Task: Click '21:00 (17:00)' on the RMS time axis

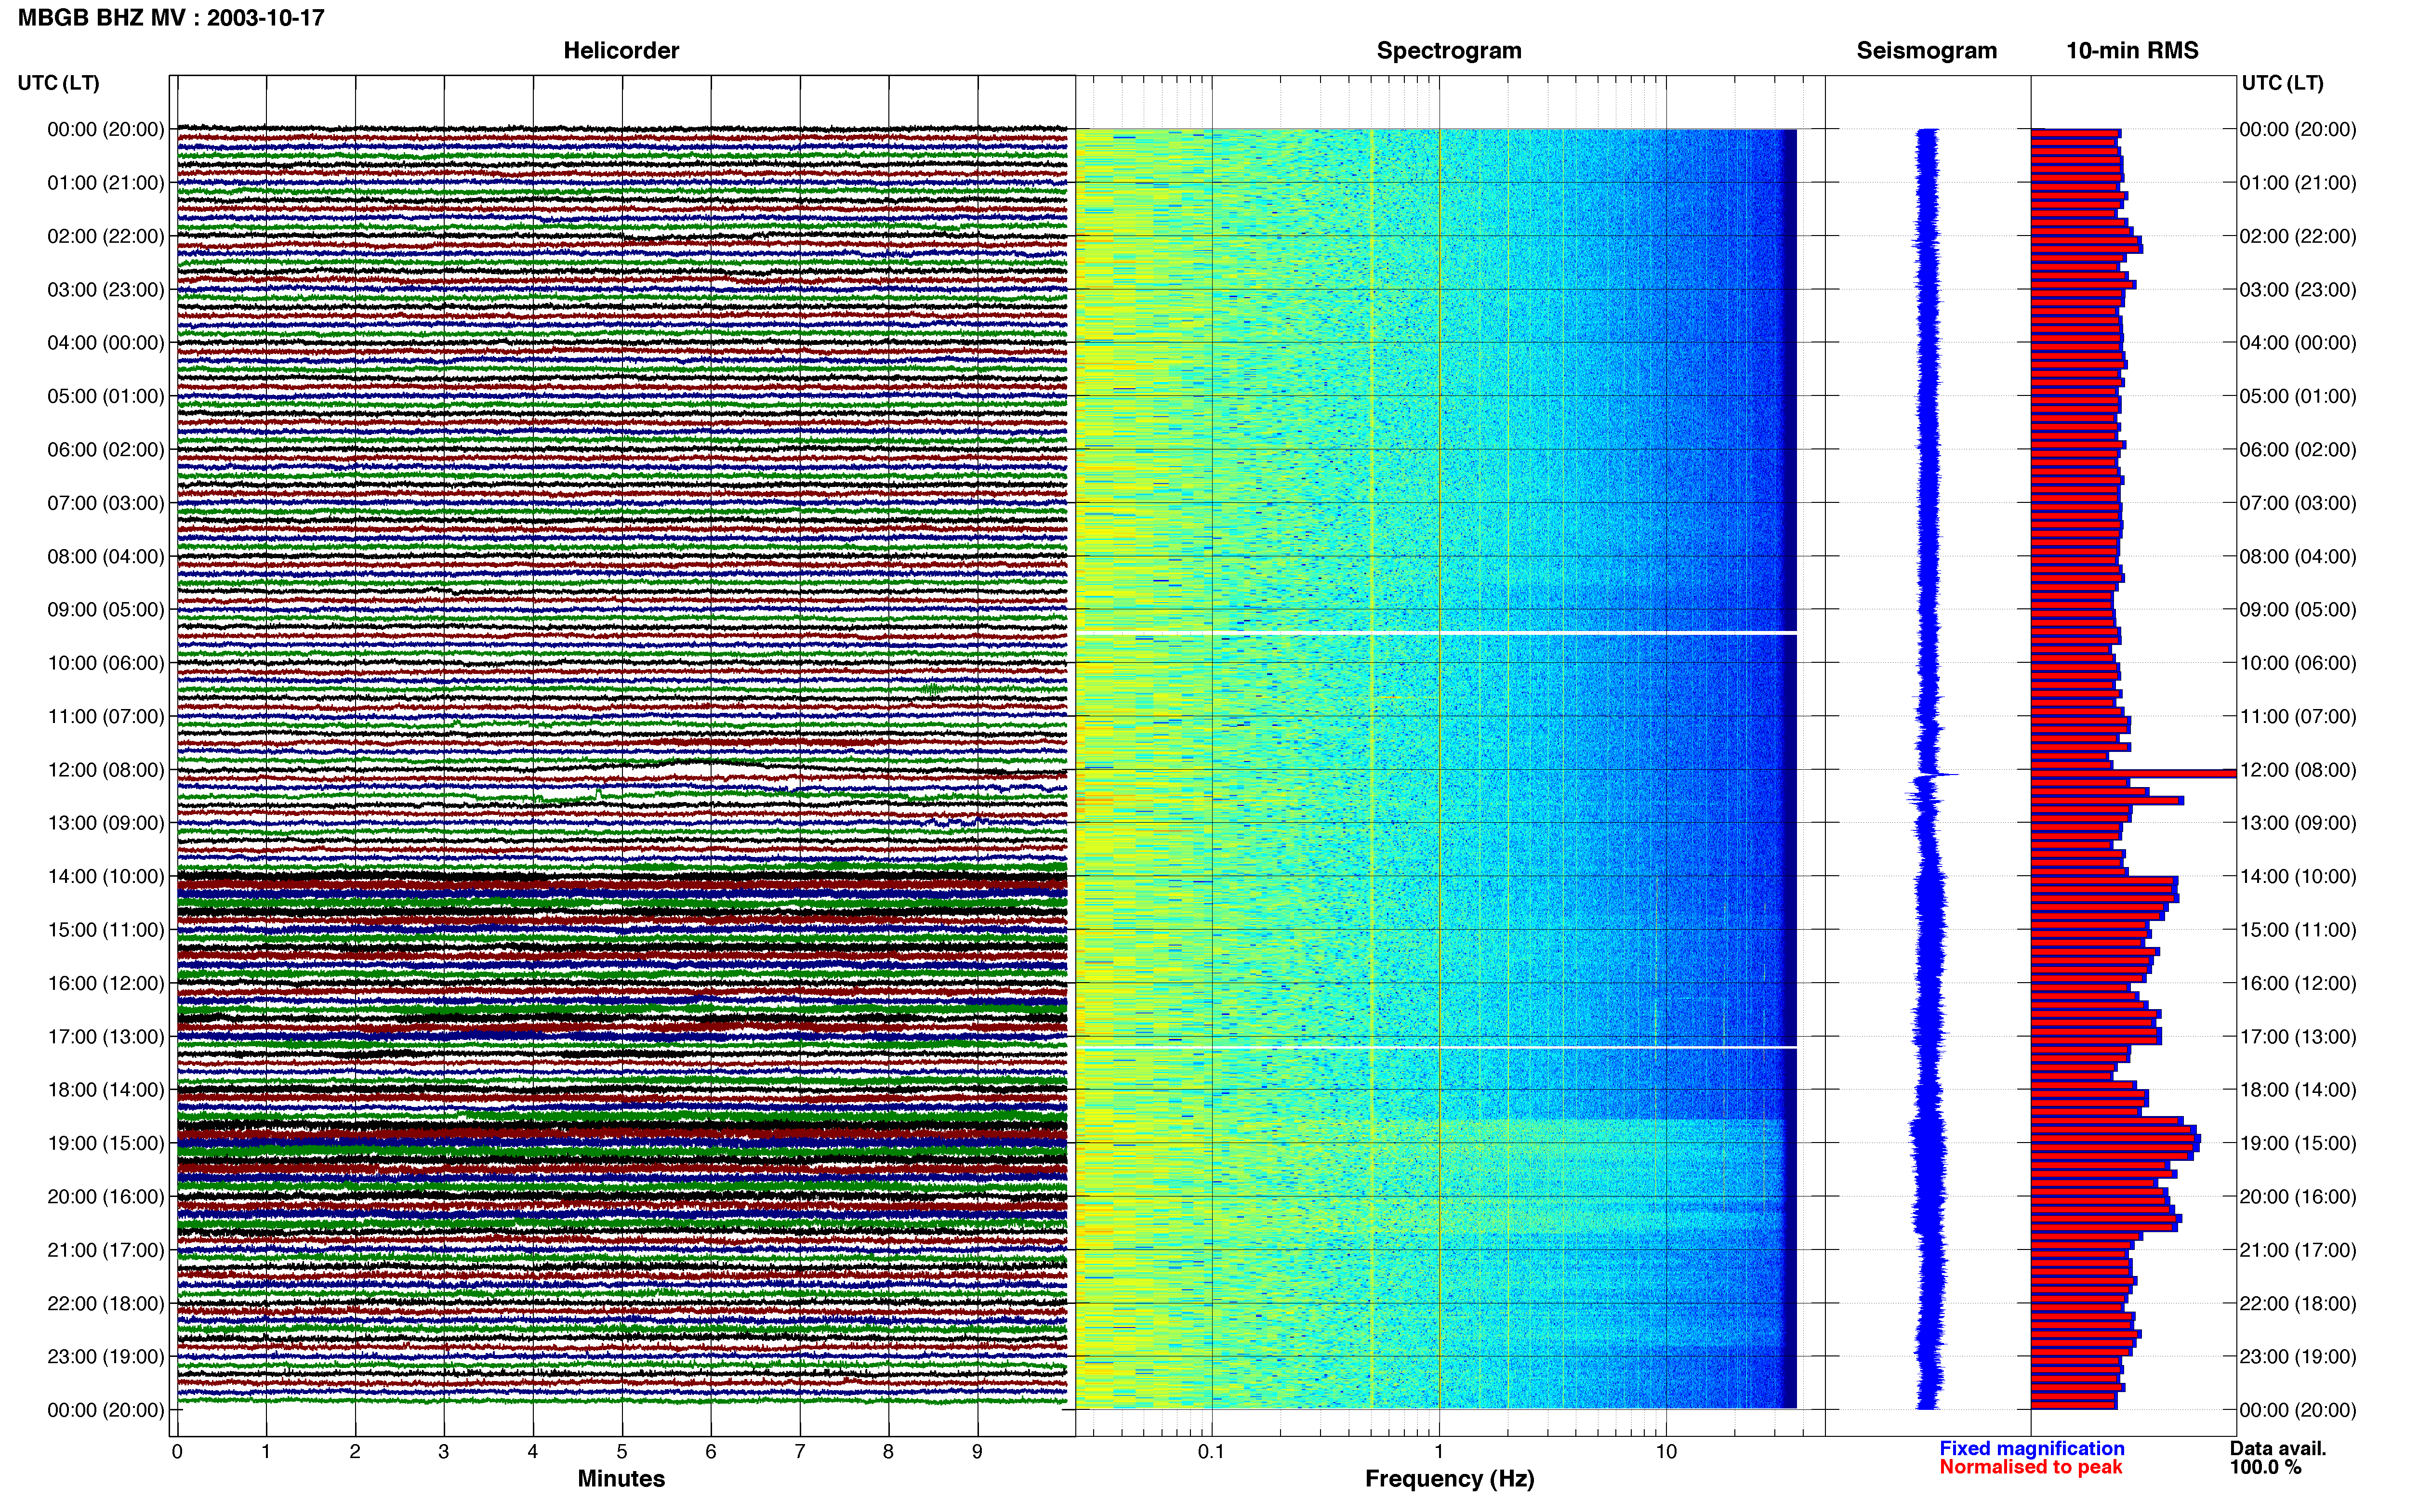Action: (2298, 1250)
